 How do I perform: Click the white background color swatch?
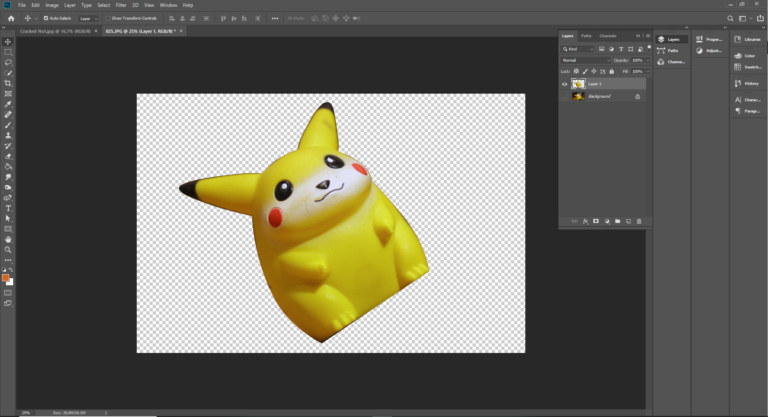click(x=11, y=283)
